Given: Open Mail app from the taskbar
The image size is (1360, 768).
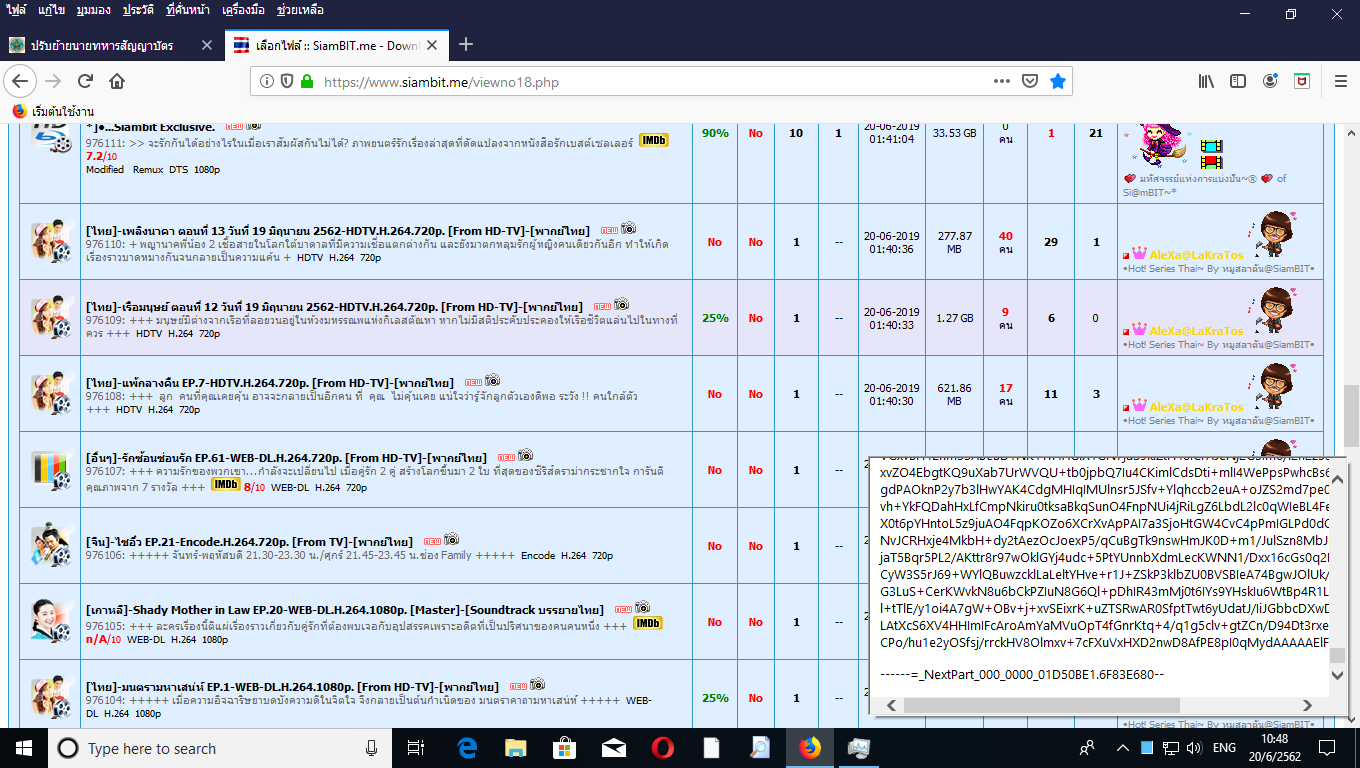Looking at the screenshot, I should point(613,748).
